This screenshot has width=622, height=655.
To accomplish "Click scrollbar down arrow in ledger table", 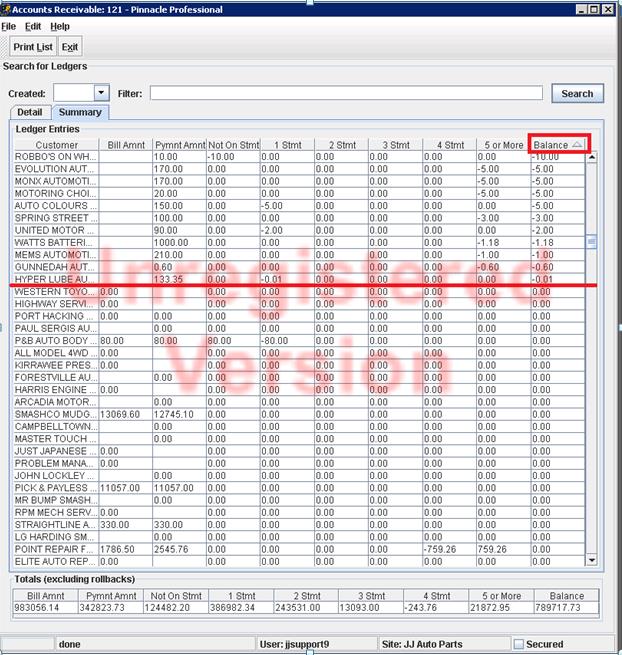I will 591,560.
